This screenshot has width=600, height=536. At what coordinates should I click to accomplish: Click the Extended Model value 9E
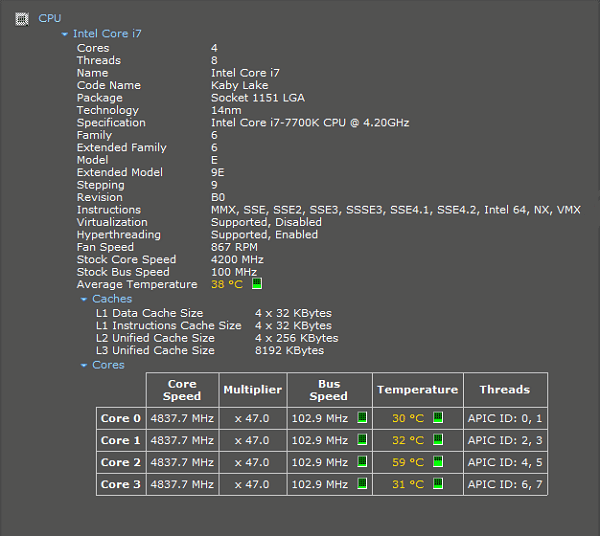(x=218, y=173)
